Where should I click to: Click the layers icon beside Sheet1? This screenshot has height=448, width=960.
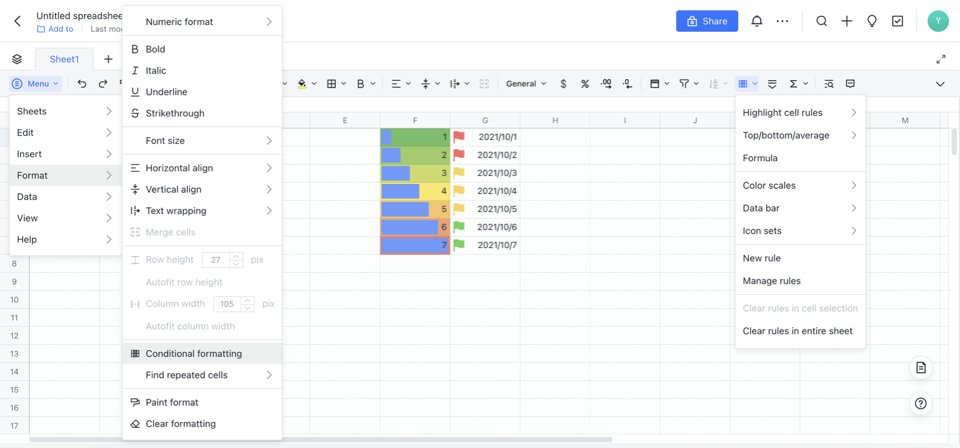[x=17, y=59]
